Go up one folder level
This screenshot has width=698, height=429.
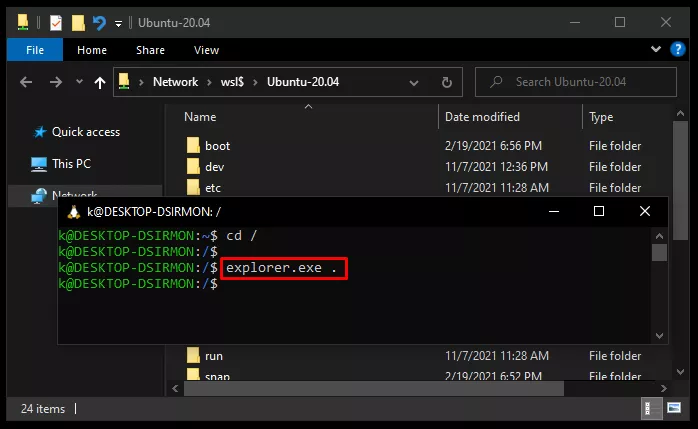coord(100,82)
